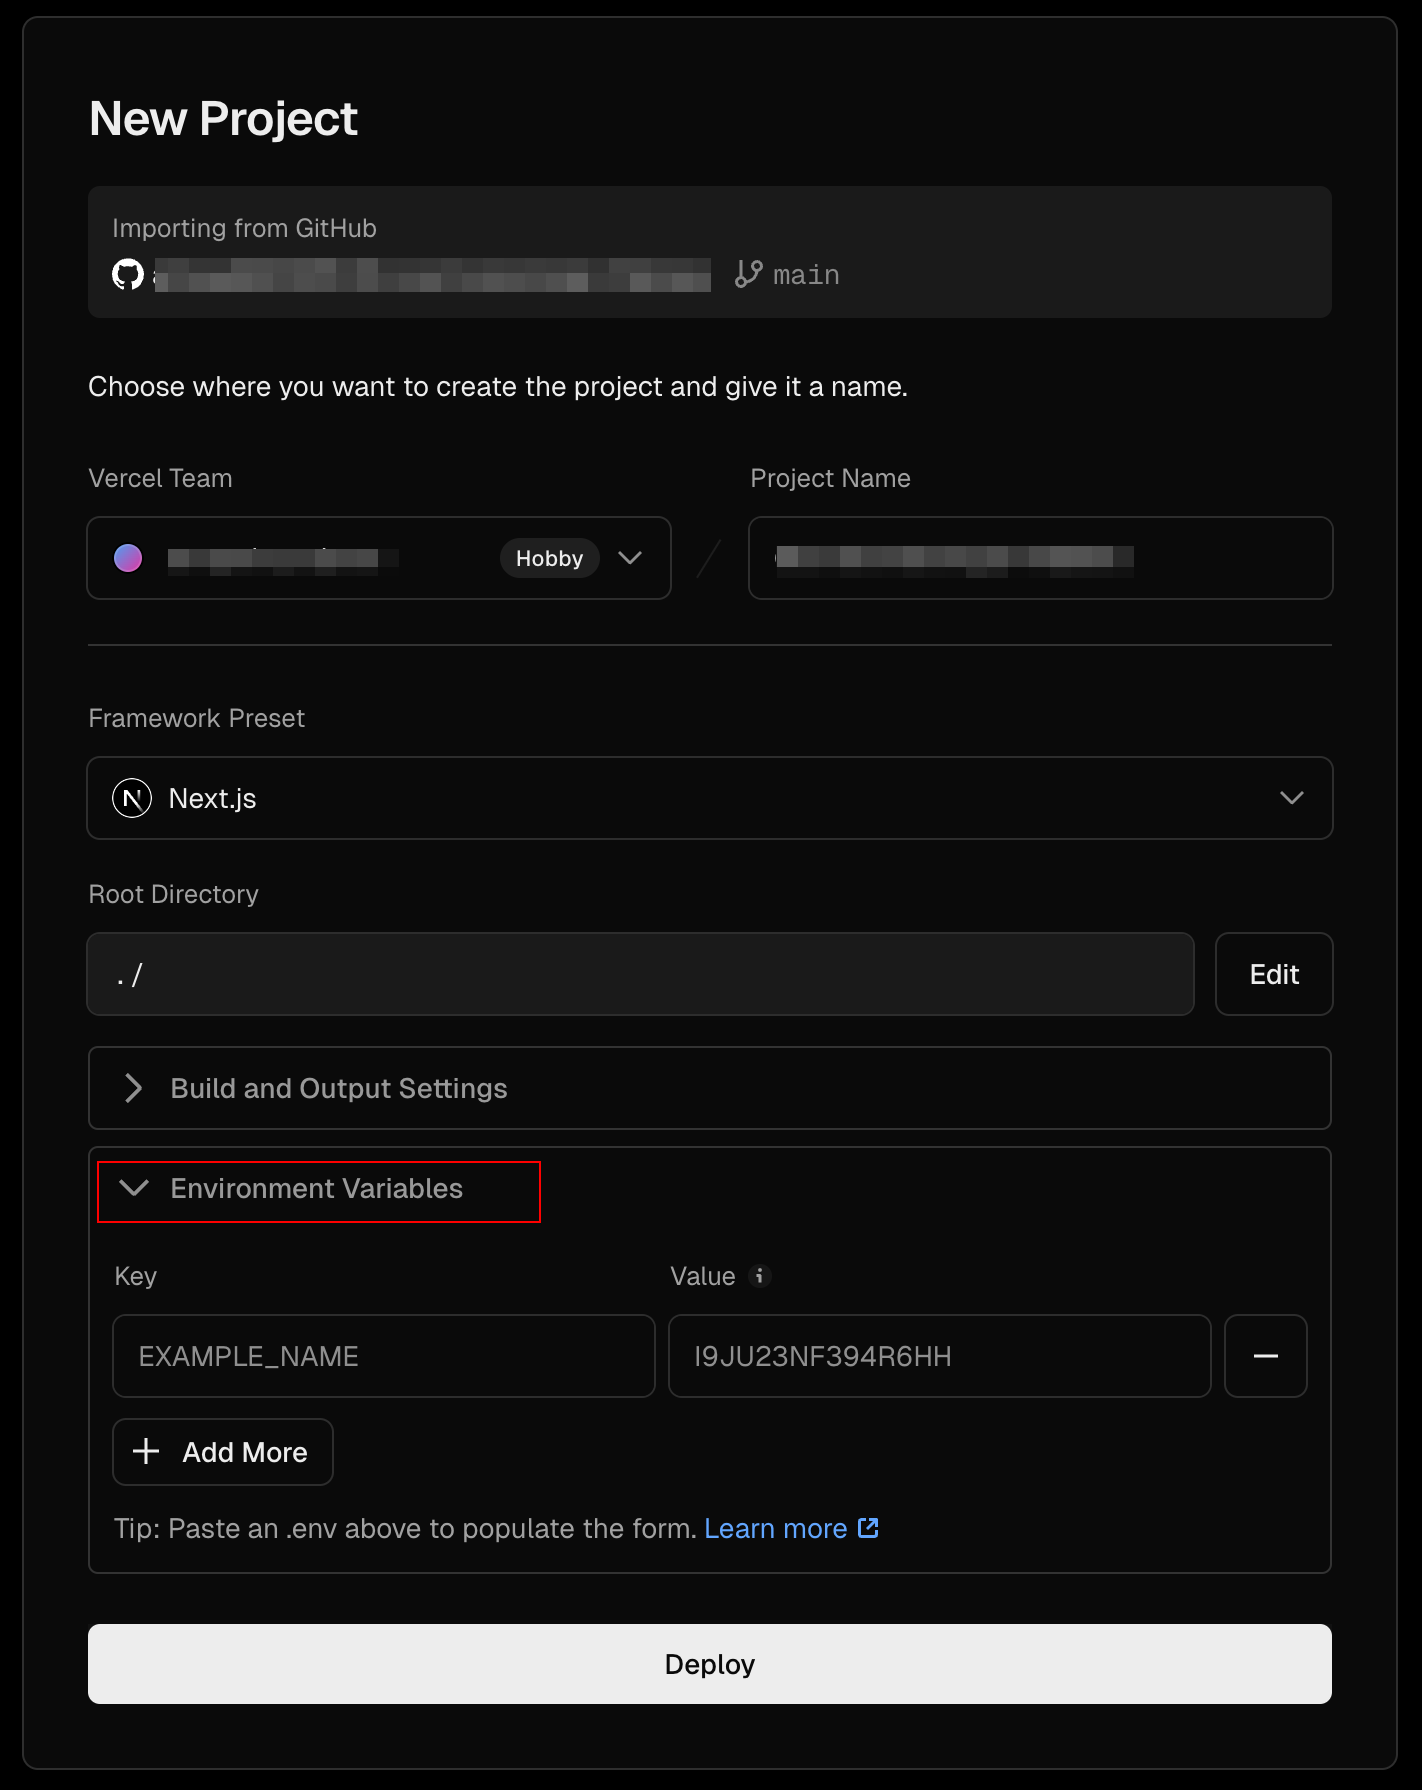Remove the environment variable with minus button
Image resolution: width=1422 pixels, height=1790 pixels.
[1266, 1356]
